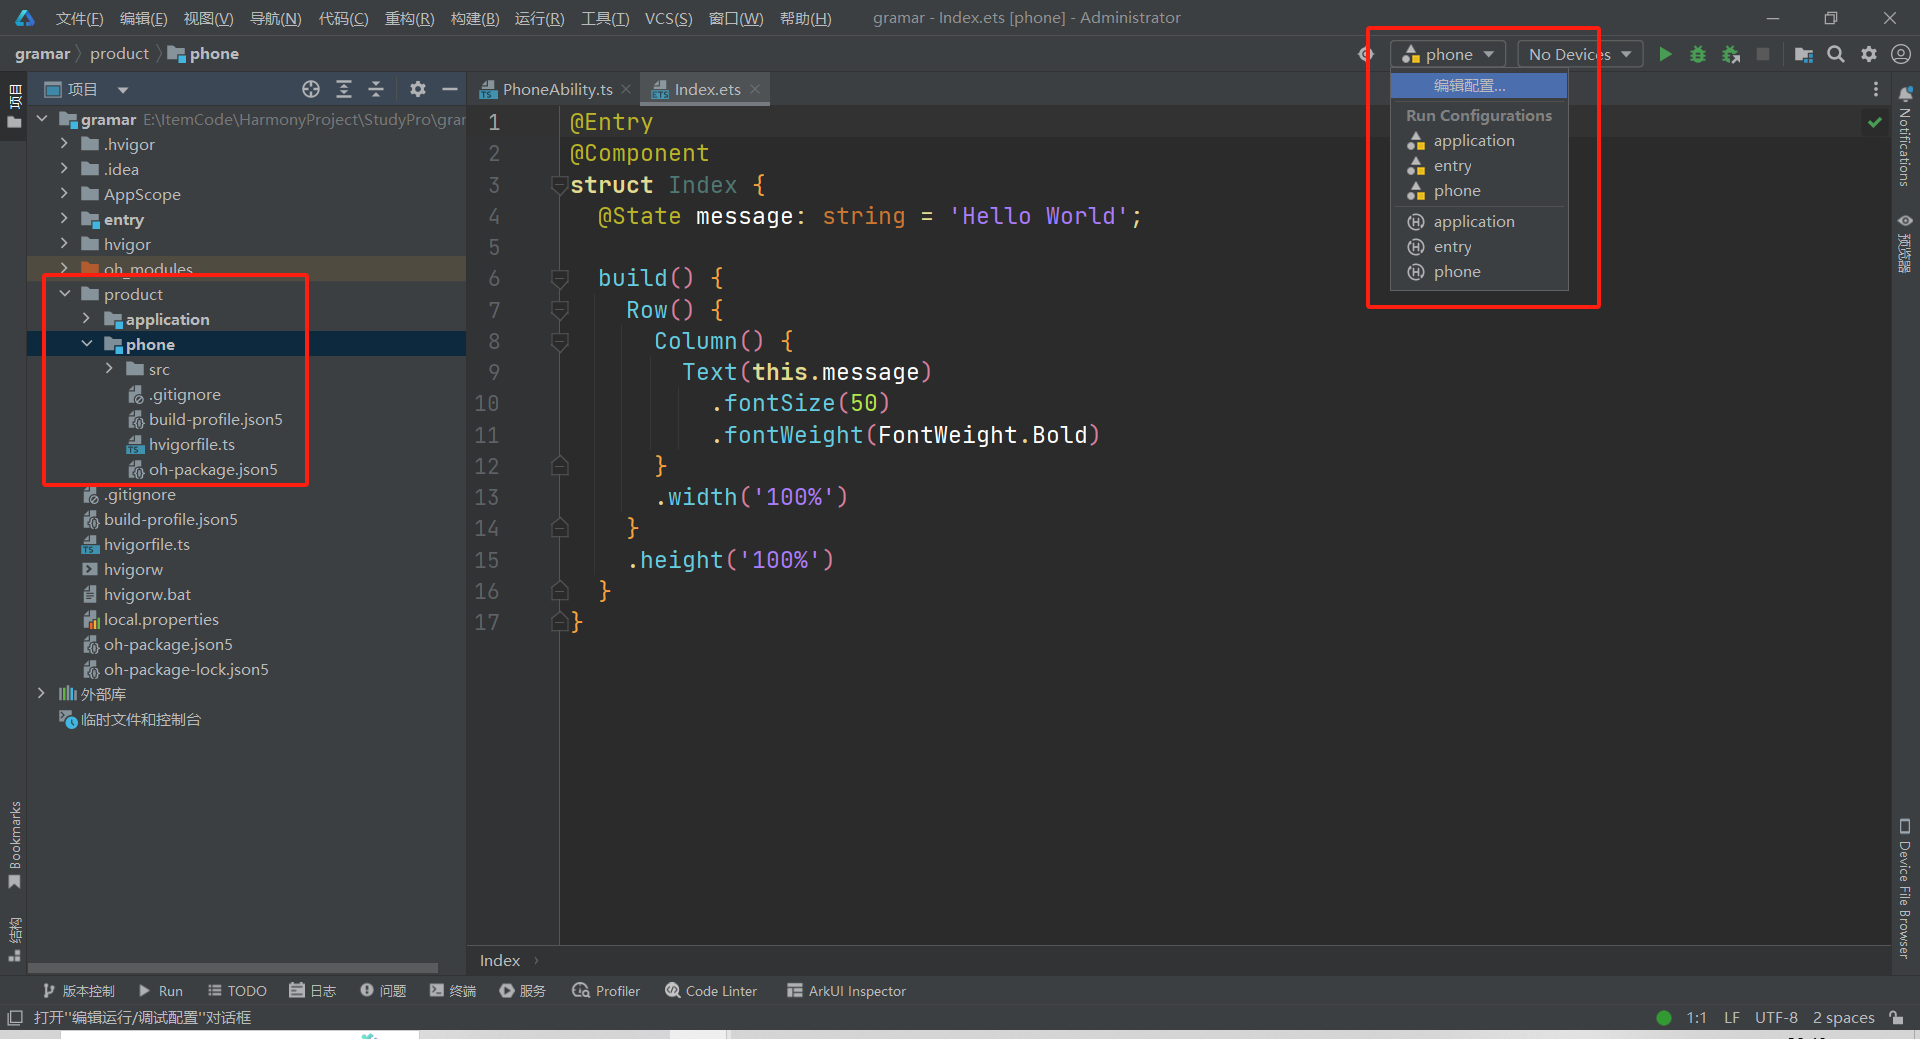Image resolution: width=1920 pixels, height=1039 pixels.
Task: Open the search everywhere magnifier
Action: pyautogui.click(x=1836, y=54)
